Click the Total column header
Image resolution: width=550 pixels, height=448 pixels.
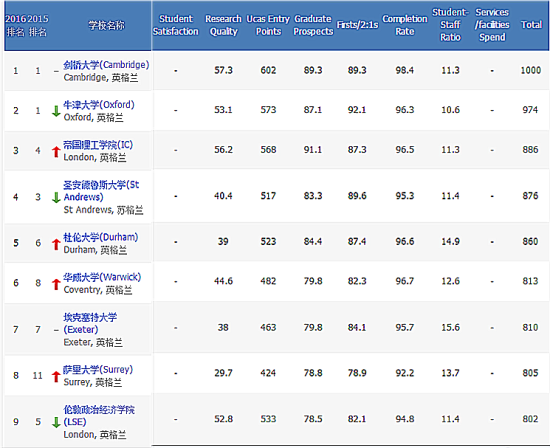tap(531, 25)
